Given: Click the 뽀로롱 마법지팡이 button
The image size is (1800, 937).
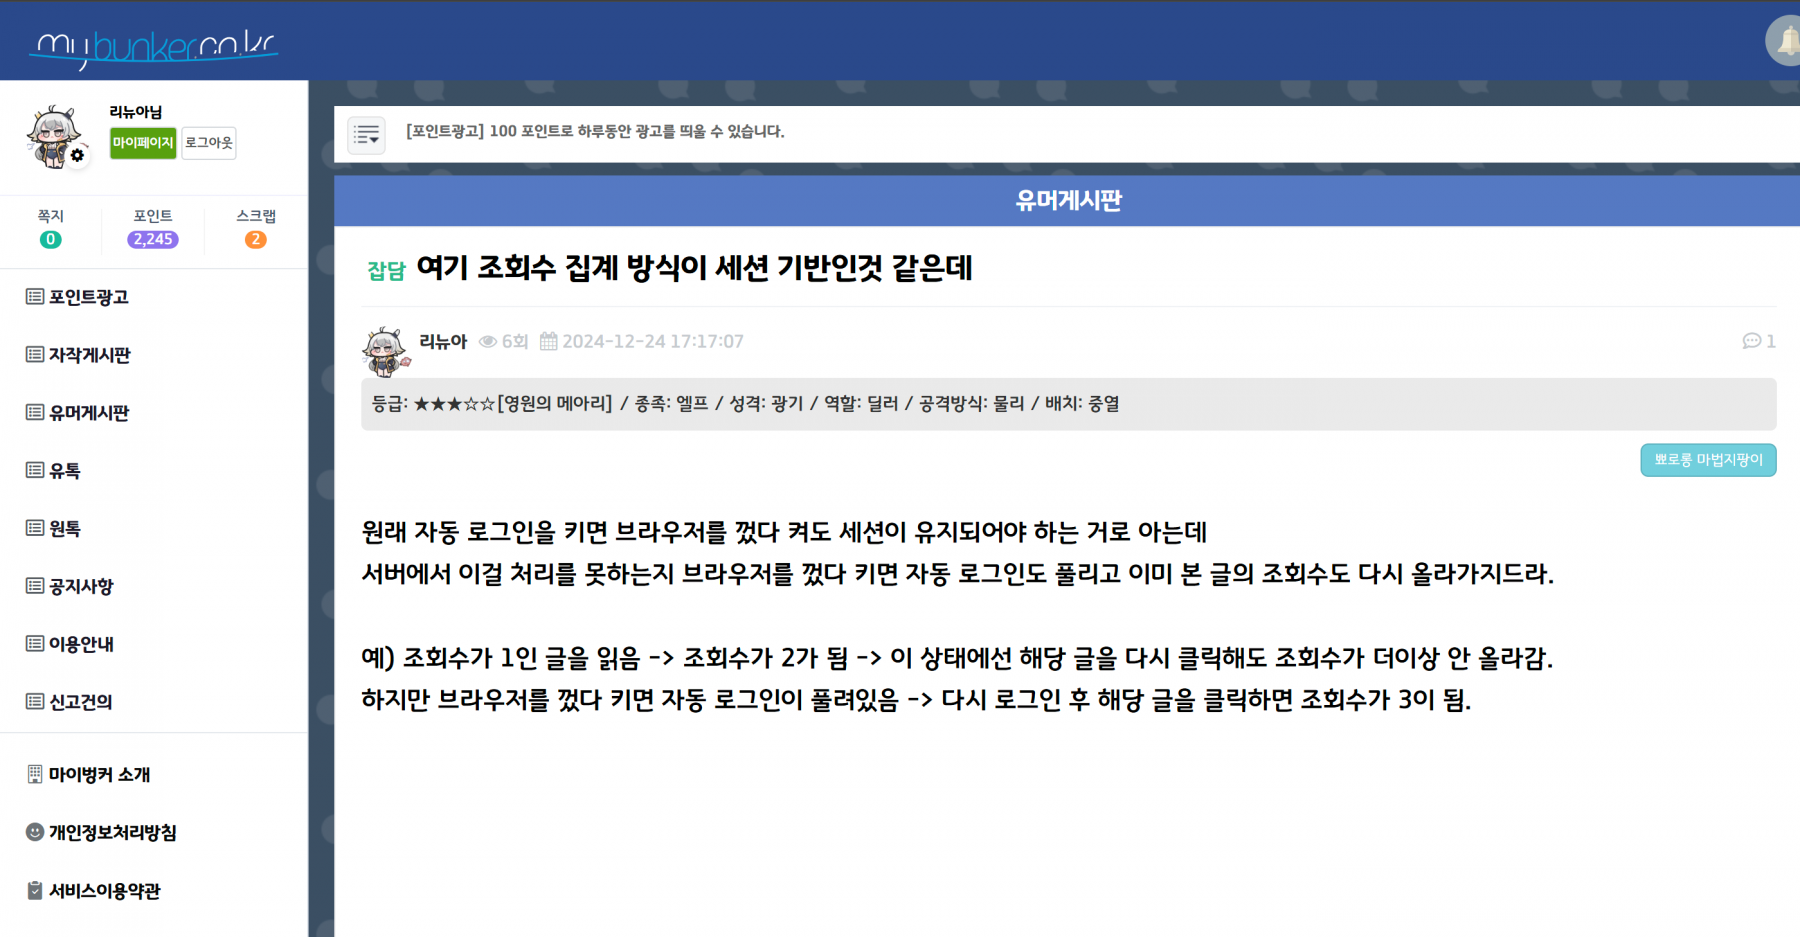Looking at the screenshot, I should (1707, 460).
